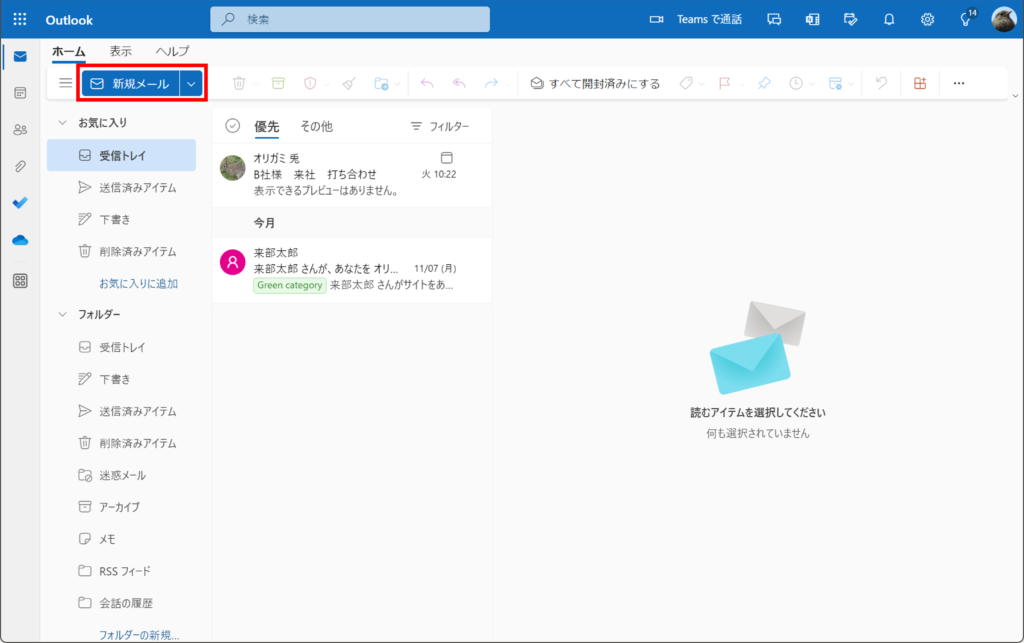Open the notifications bell
Image resolution: width=1024 pixels, height=643 pixels.
(889, 19)
